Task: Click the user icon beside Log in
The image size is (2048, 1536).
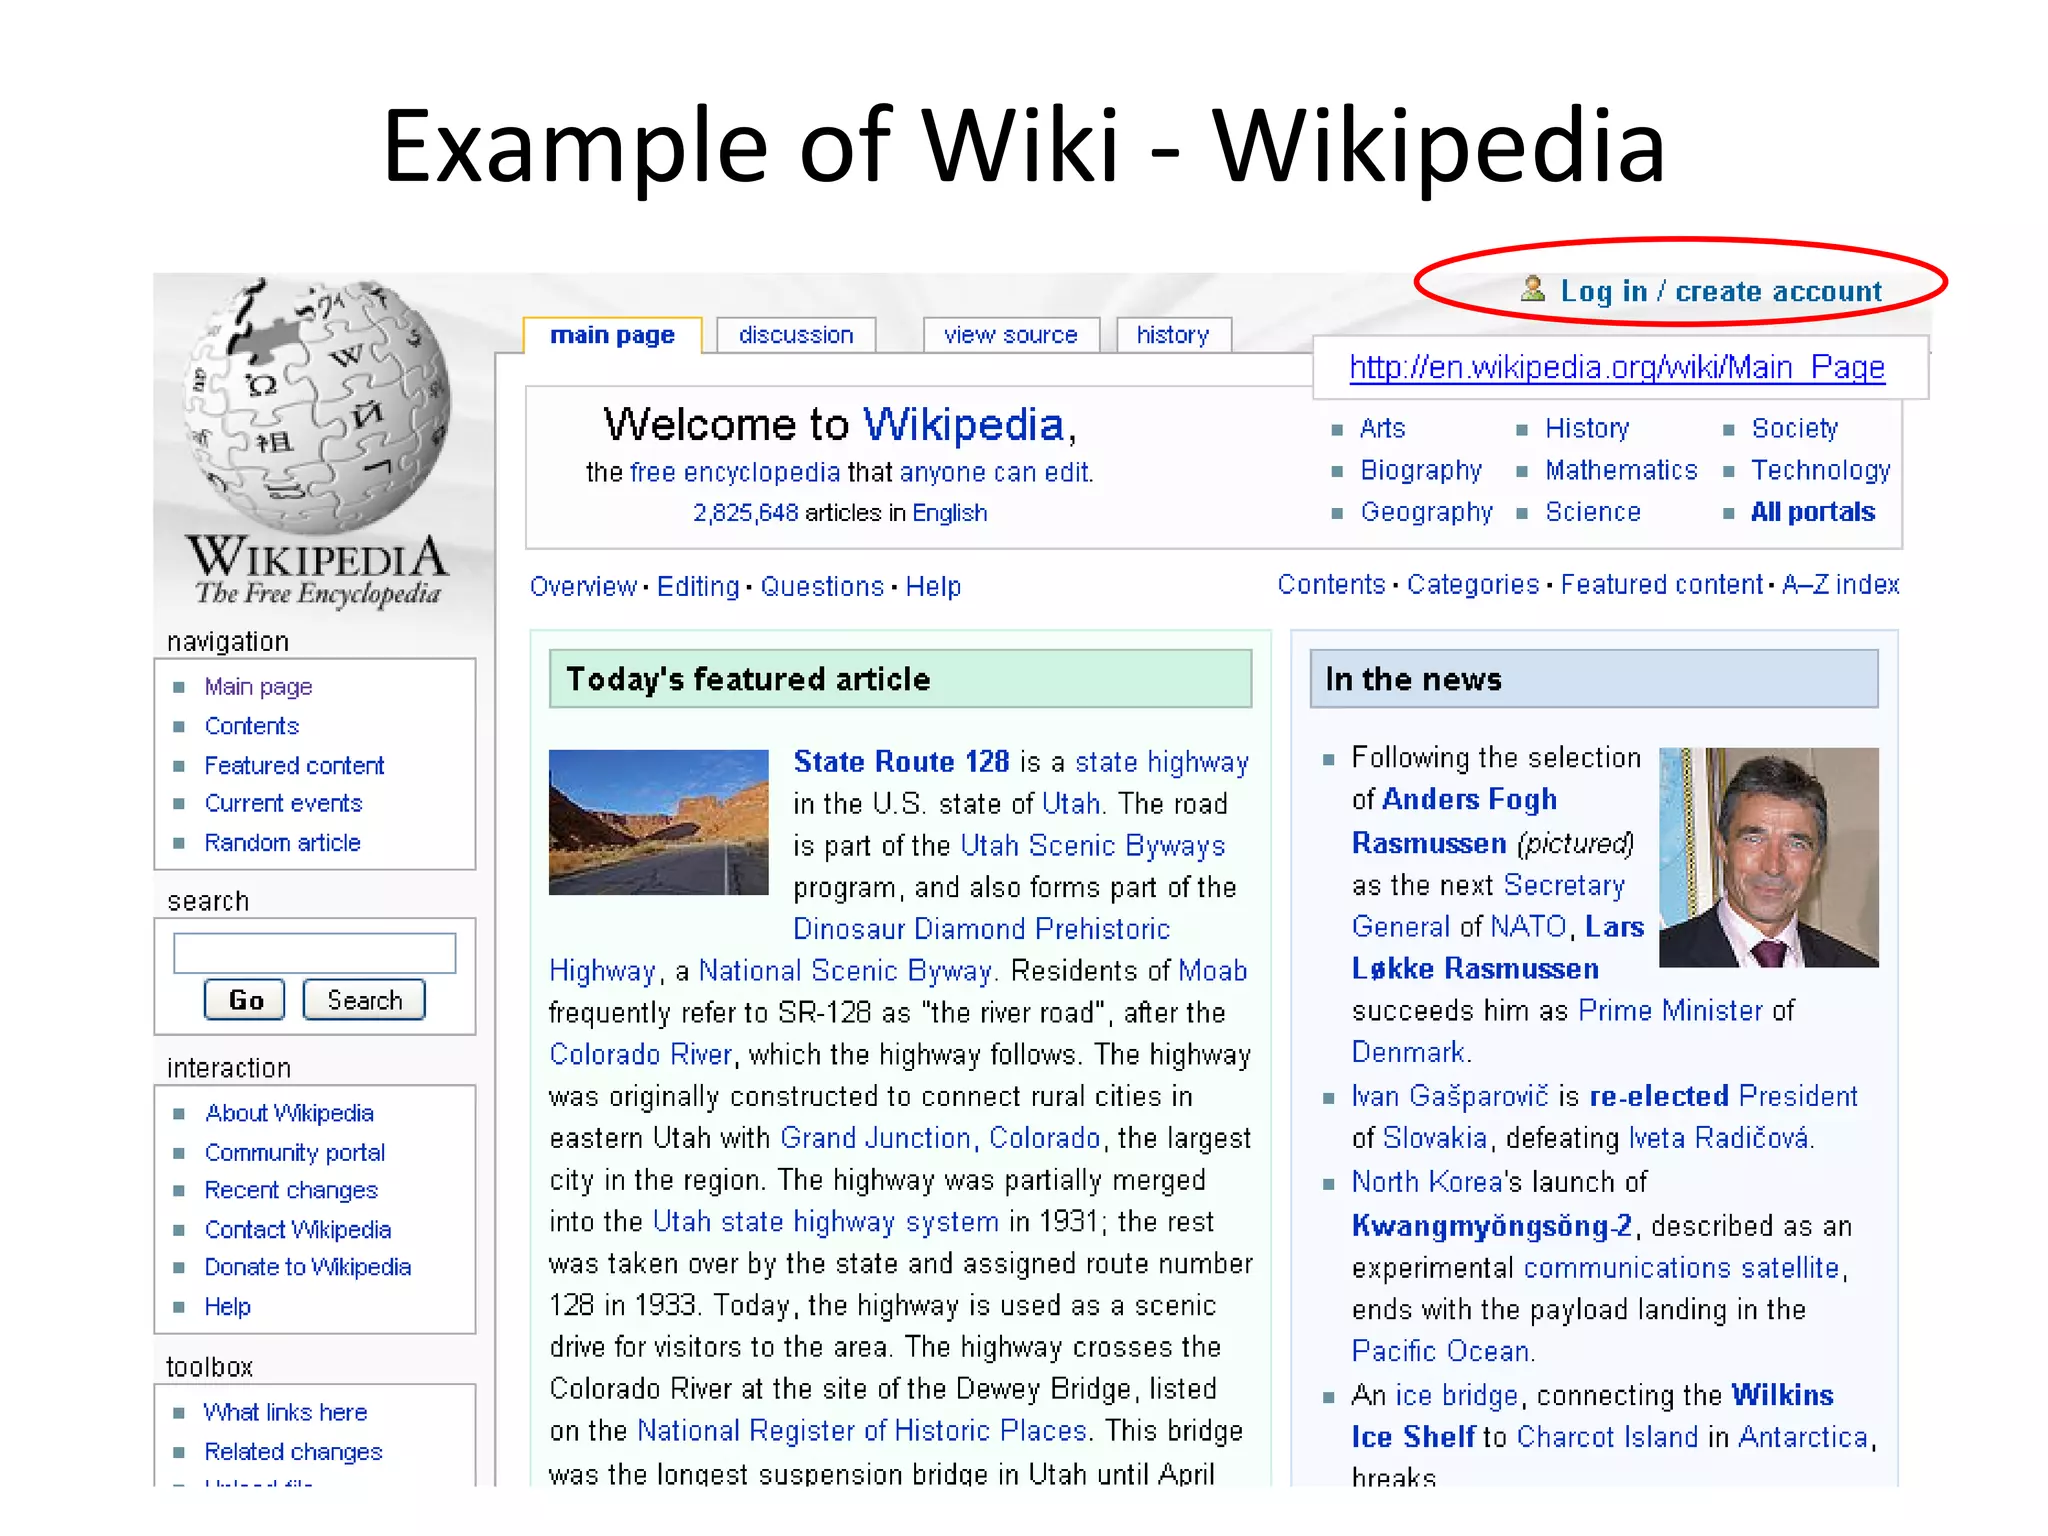Action: point(1532,289)
